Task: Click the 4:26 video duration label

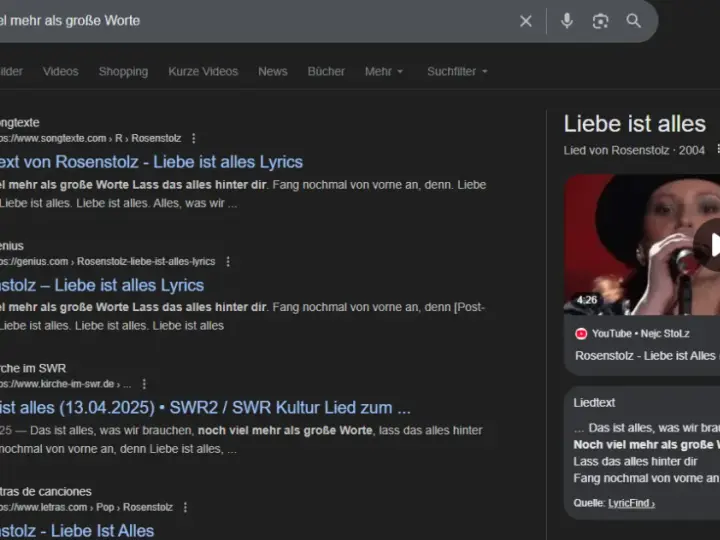Action: (587, 300)
